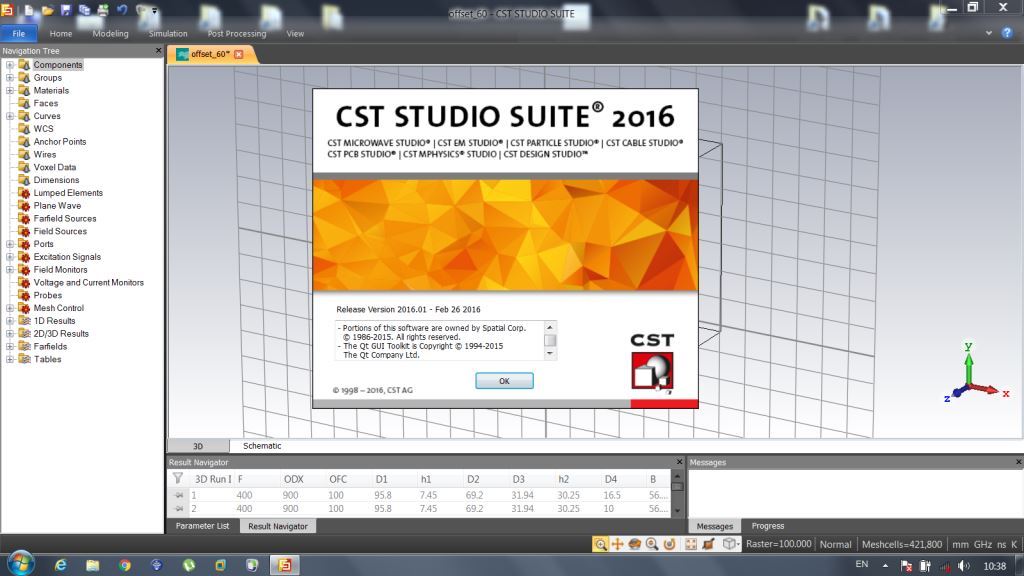Click the Meshcells=421,800 status bar entry
The image size is (1024, 576).
coord(901,544)
